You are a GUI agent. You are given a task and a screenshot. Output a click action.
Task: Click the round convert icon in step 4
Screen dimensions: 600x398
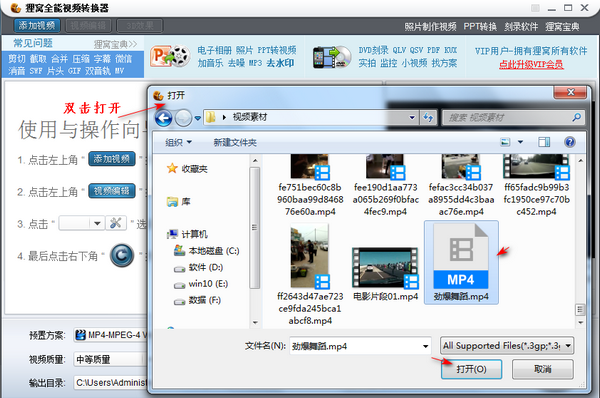point(122,255)
